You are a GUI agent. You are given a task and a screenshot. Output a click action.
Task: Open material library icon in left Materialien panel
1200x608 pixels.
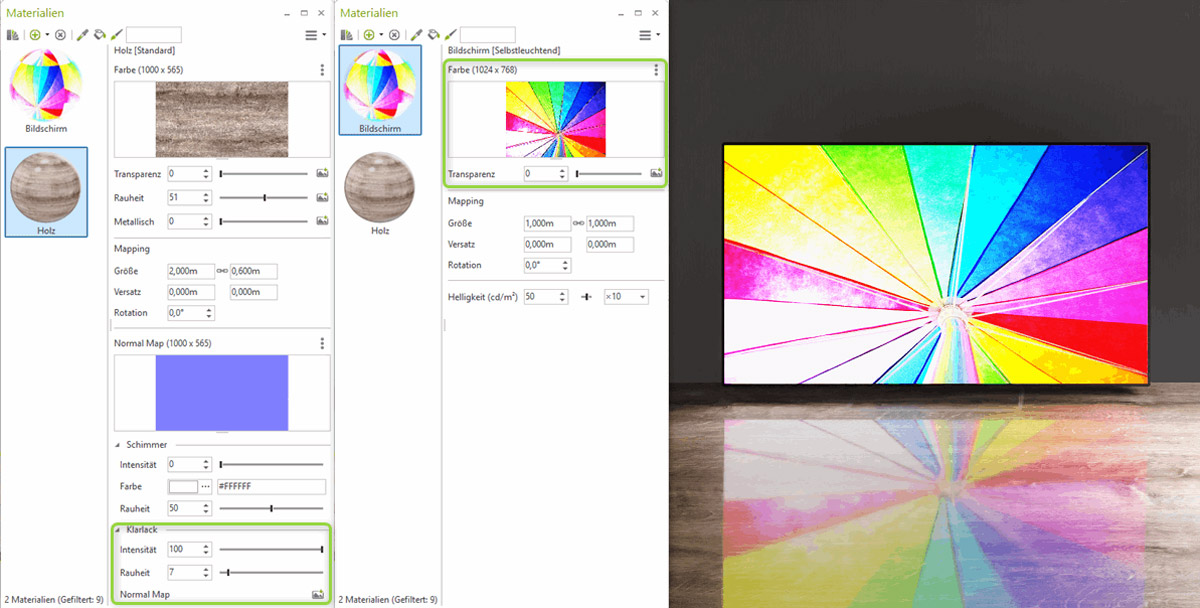[x=13, y=35]
